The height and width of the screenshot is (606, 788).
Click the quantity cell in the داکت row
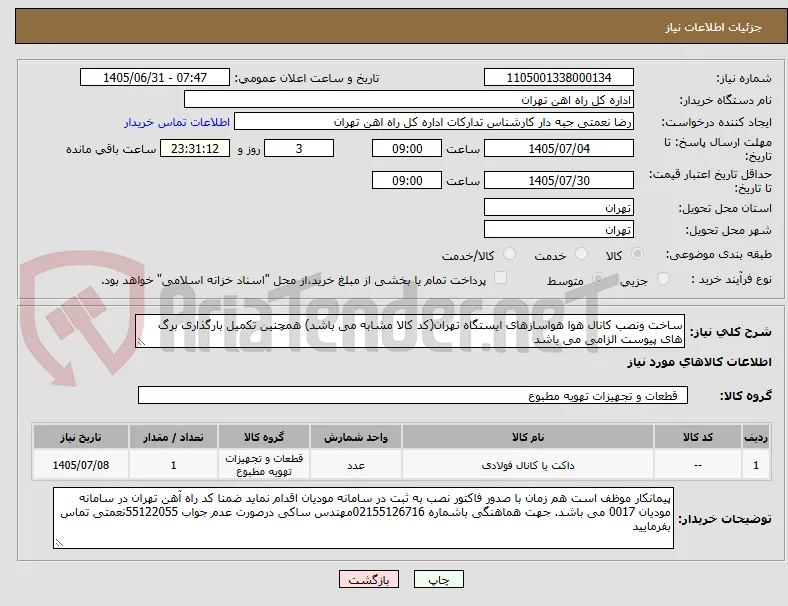tap(173, 465)
